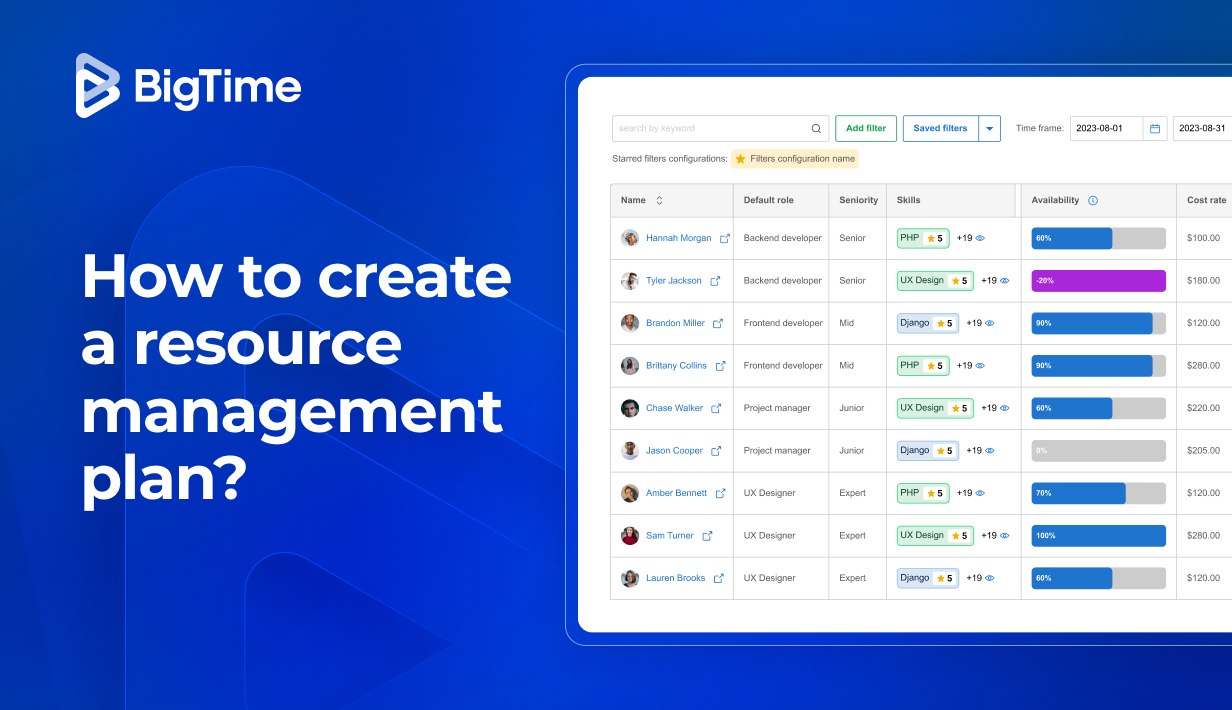Image resolution: width=1232 pixels, height=710 pixels.
Task: Click the 2023-08-01 start date field
Action: click(x=1106, y=129)
